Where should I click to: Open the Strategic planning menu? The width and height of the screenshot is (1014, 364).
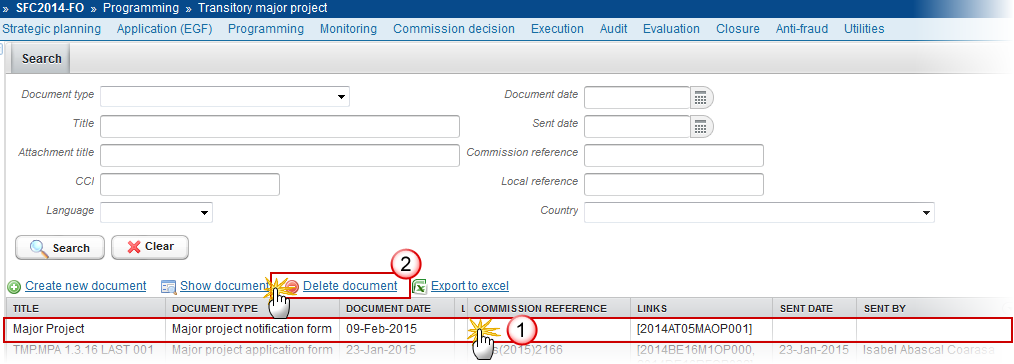(x=52, y=29)
